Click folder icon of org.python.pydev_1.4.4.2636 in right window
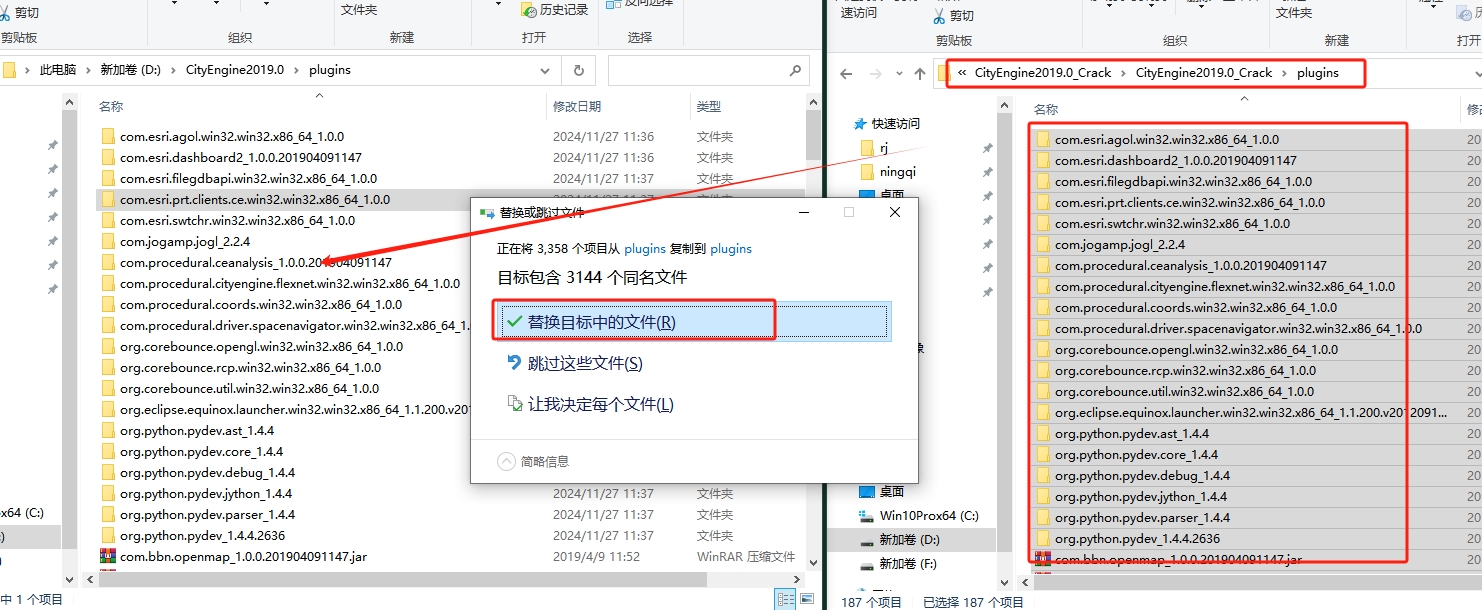The image size is (1482, 610). 1043,539
